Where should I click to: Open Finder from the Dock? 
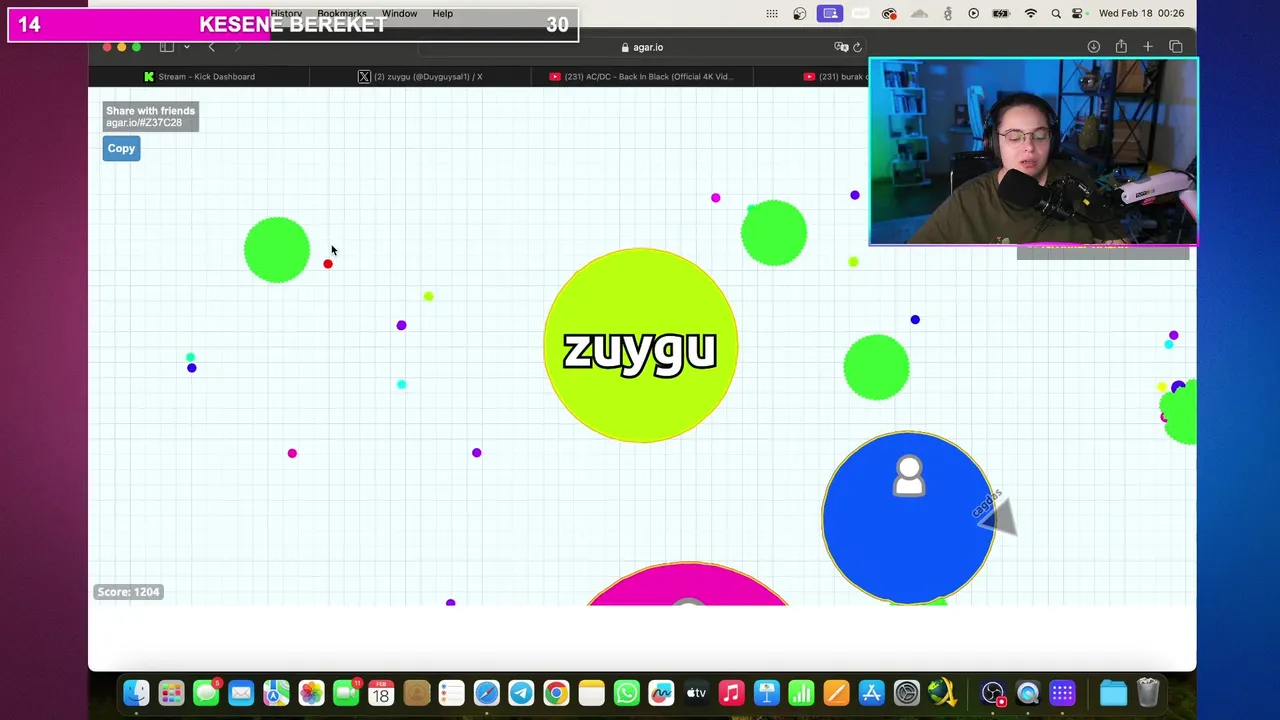click(136, 692)
